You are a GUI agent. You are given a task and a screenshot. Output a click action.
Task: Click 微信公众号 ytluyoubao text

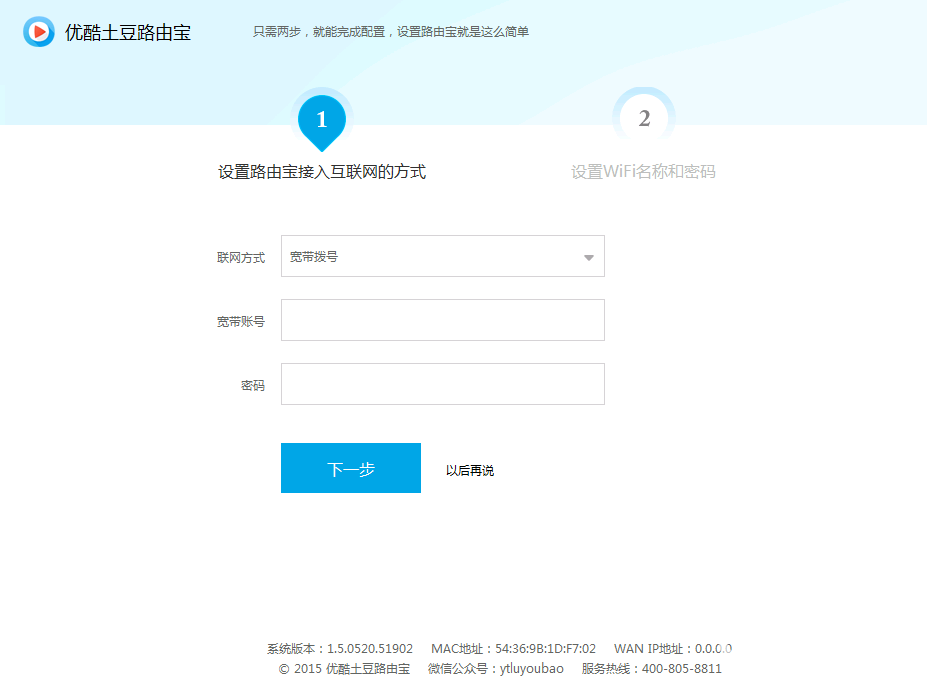coord(495,669)
